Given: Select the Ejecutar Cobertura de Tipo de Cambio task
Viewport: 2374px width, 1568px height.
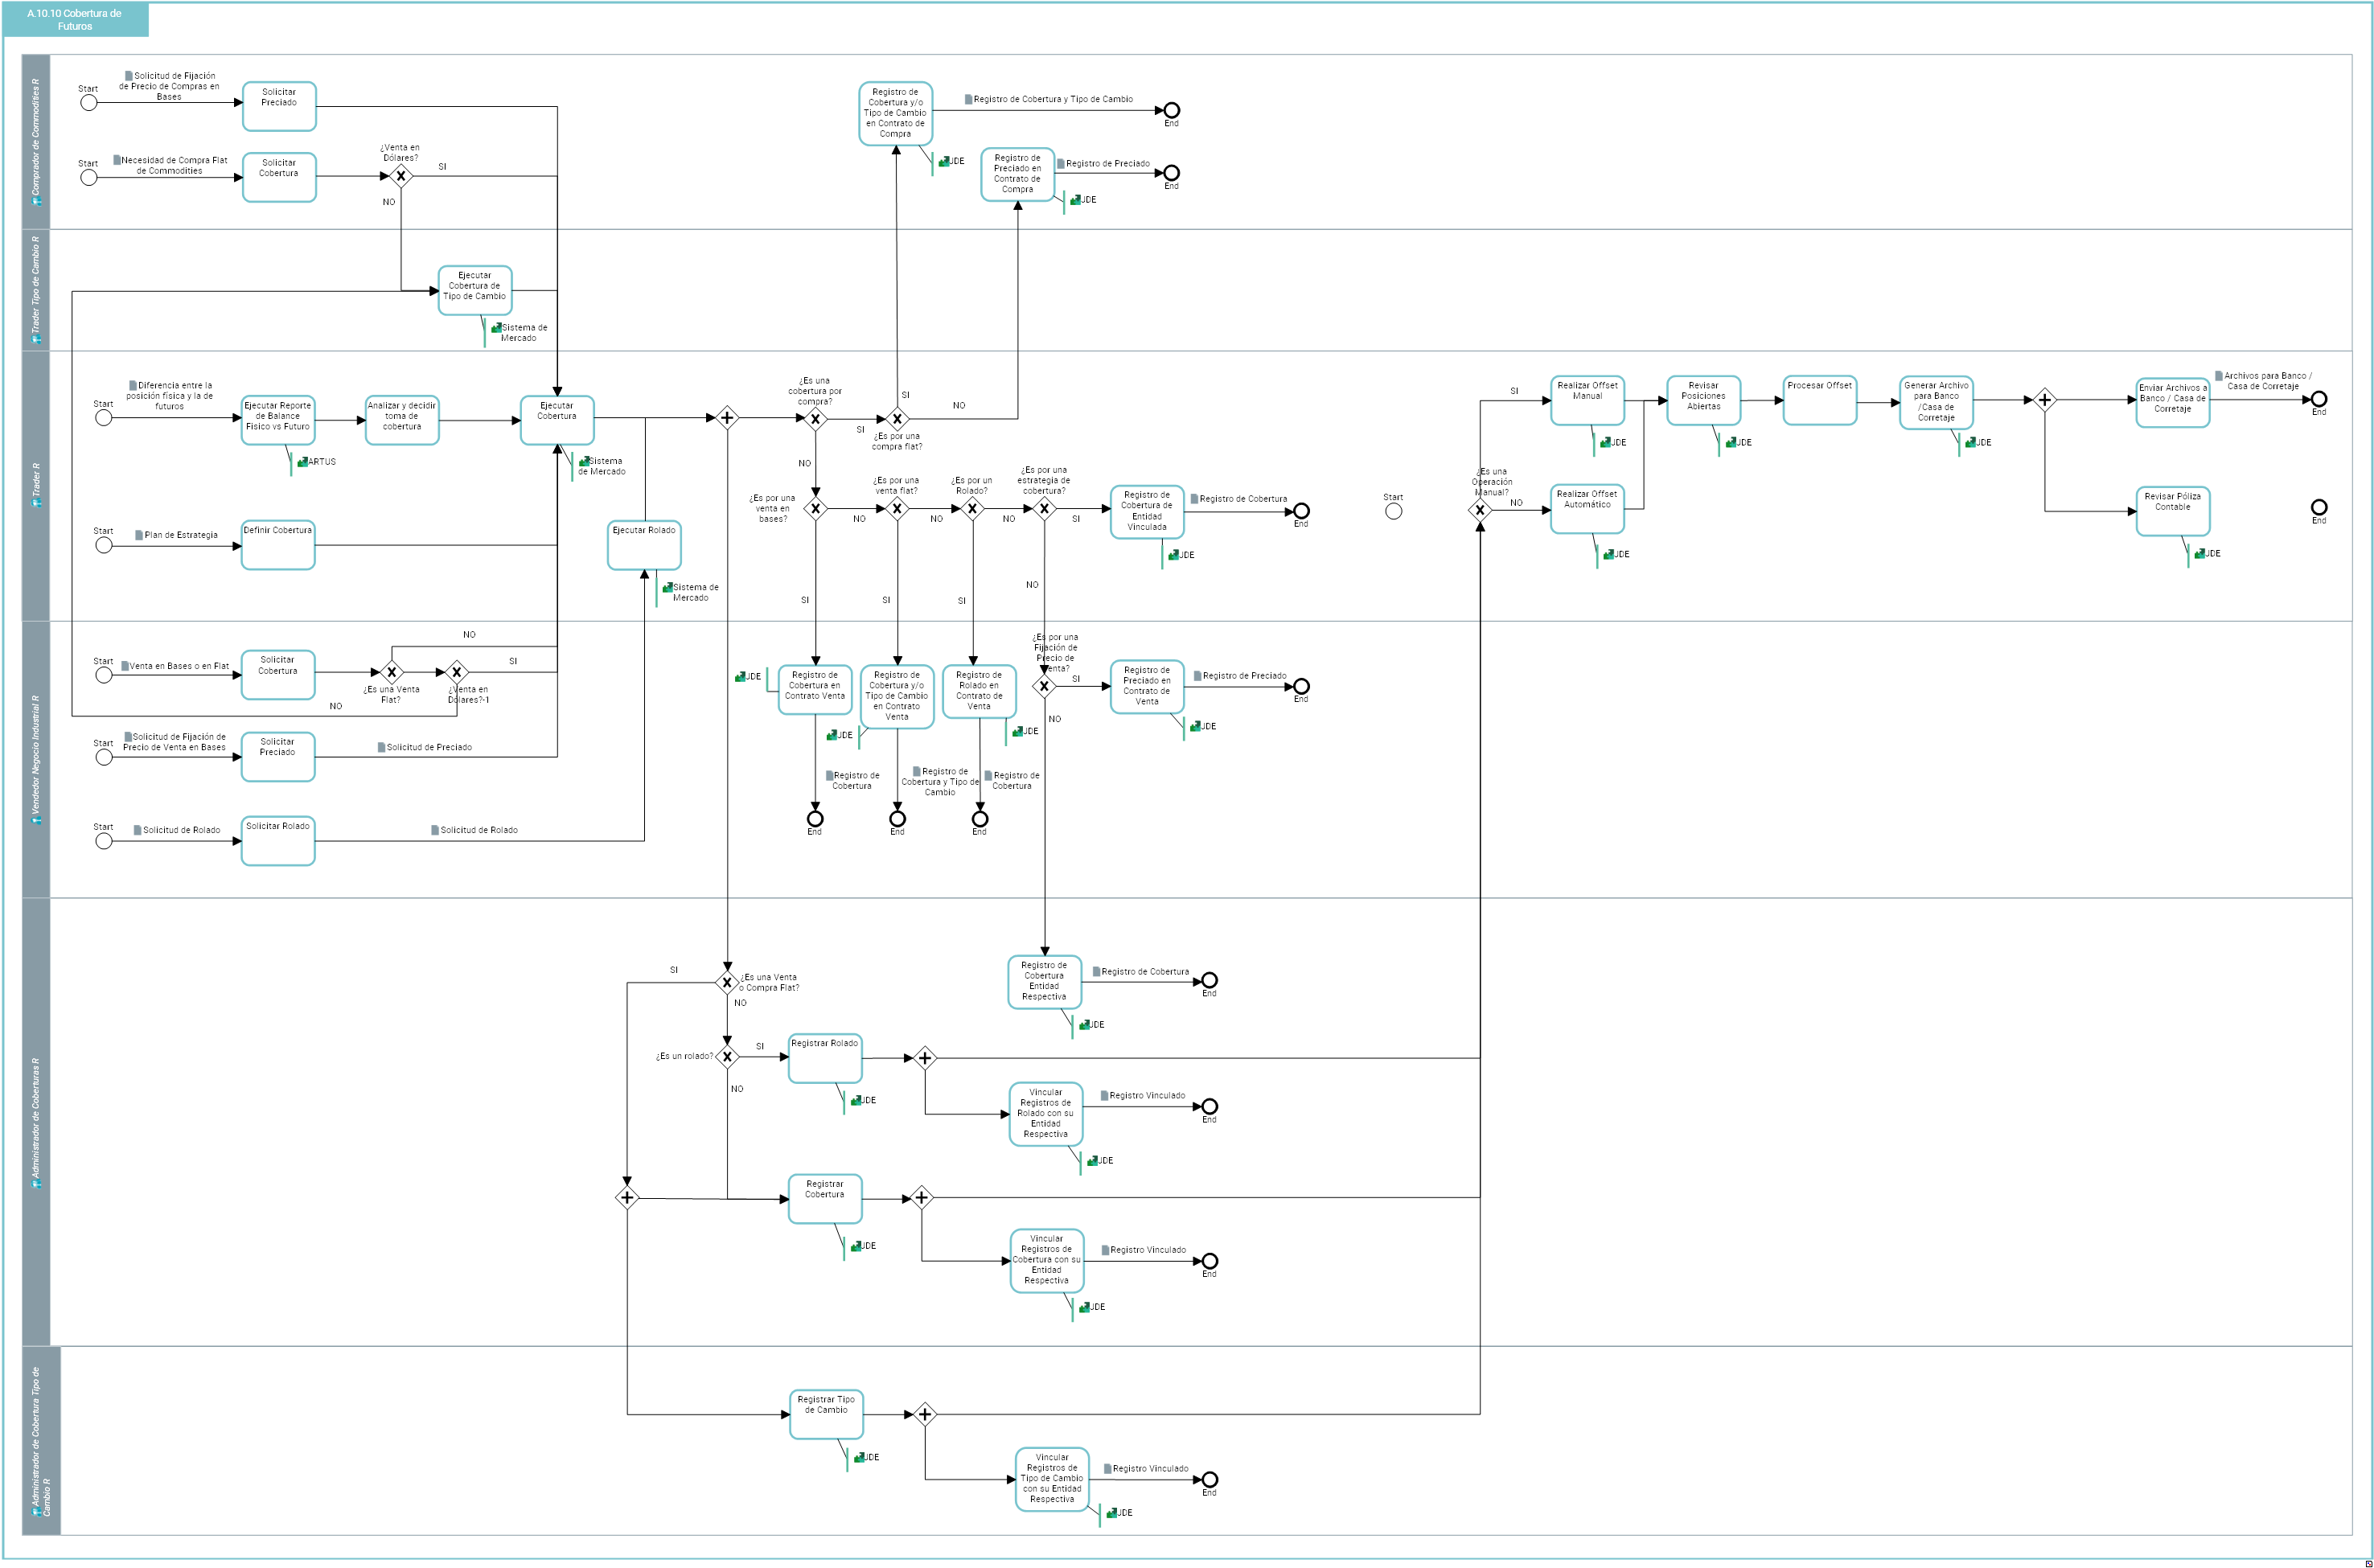Looking at the screenshot, I should (x=475, y=290).
